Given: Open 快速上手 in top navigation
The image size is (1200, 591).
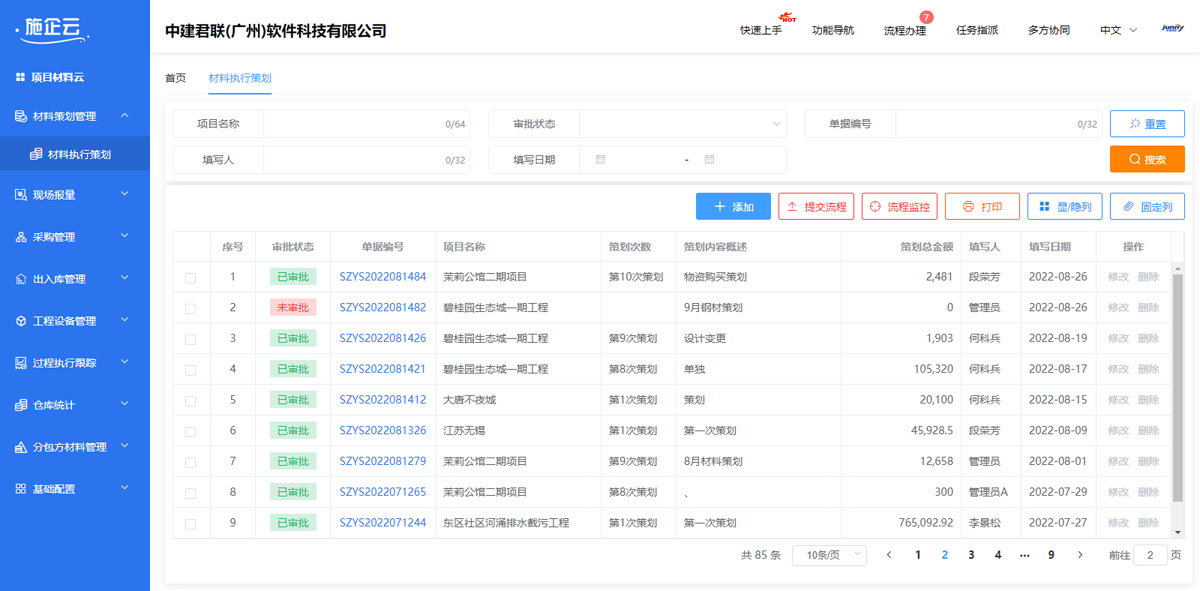Looking at the screenshot, I should coord(761,30).
